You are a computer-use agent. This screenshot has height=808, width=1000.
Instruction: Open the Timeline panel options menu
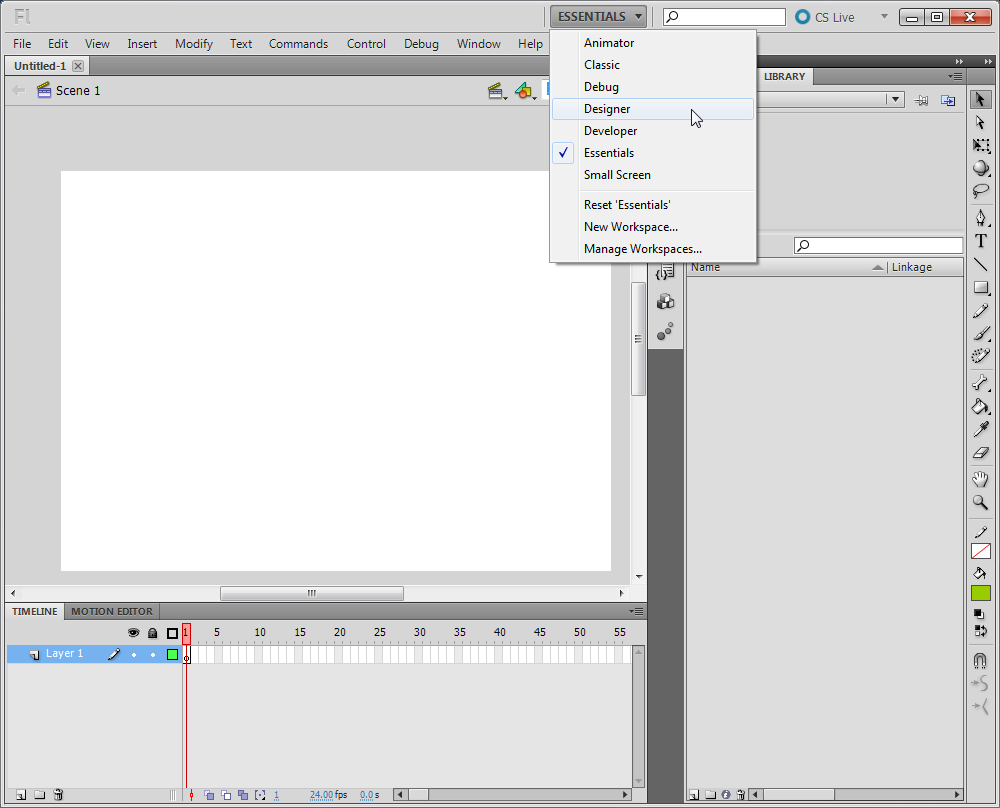(636, 611)
